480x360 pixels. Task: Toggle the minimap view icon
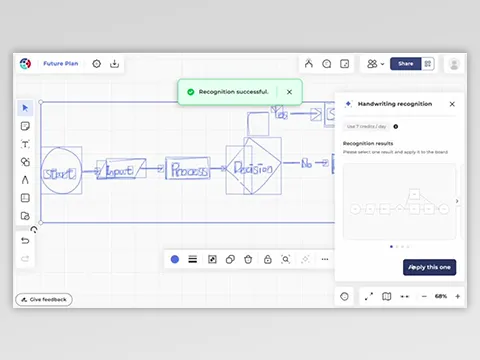coord(387,296)
